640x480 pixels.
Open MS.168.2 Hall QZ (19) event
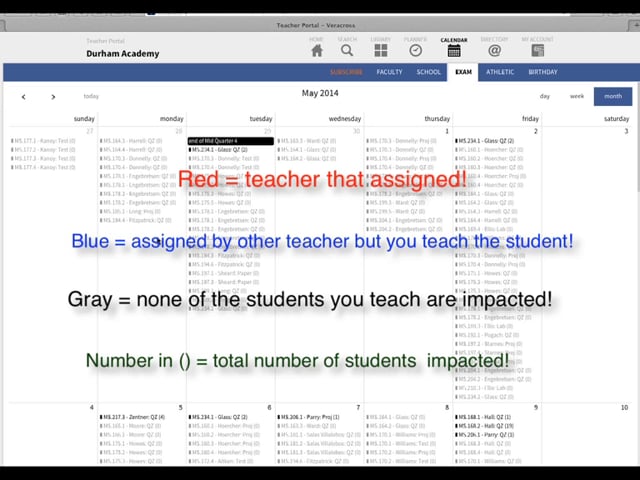pos(484,426)
